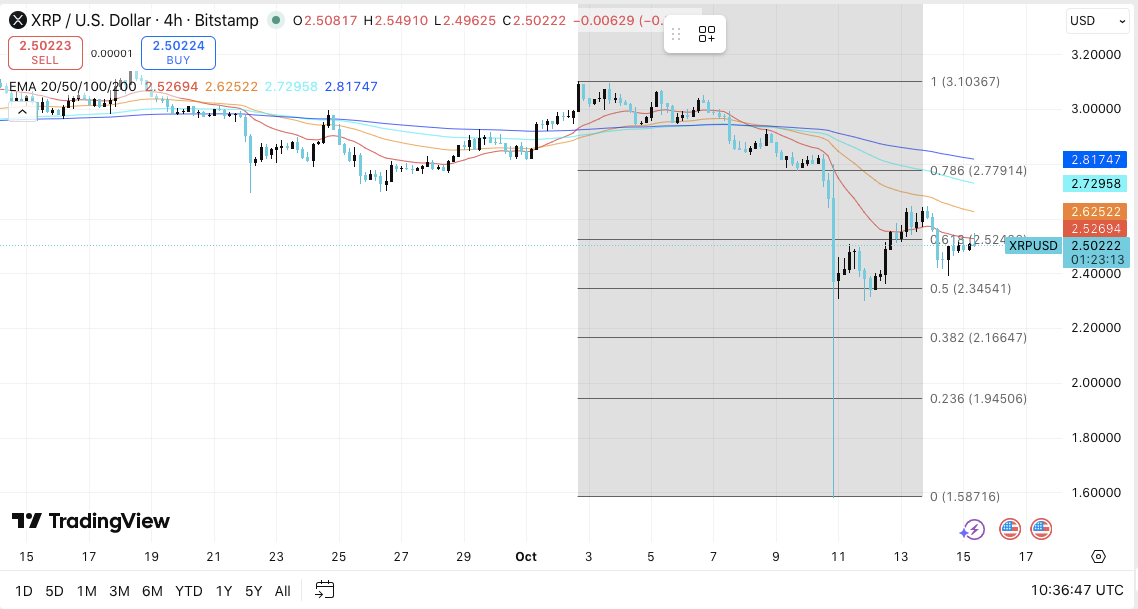Click the purple lightning bolt event icon
The width and height of the screenshot is (1138, 609).
[x=973, y=529]
